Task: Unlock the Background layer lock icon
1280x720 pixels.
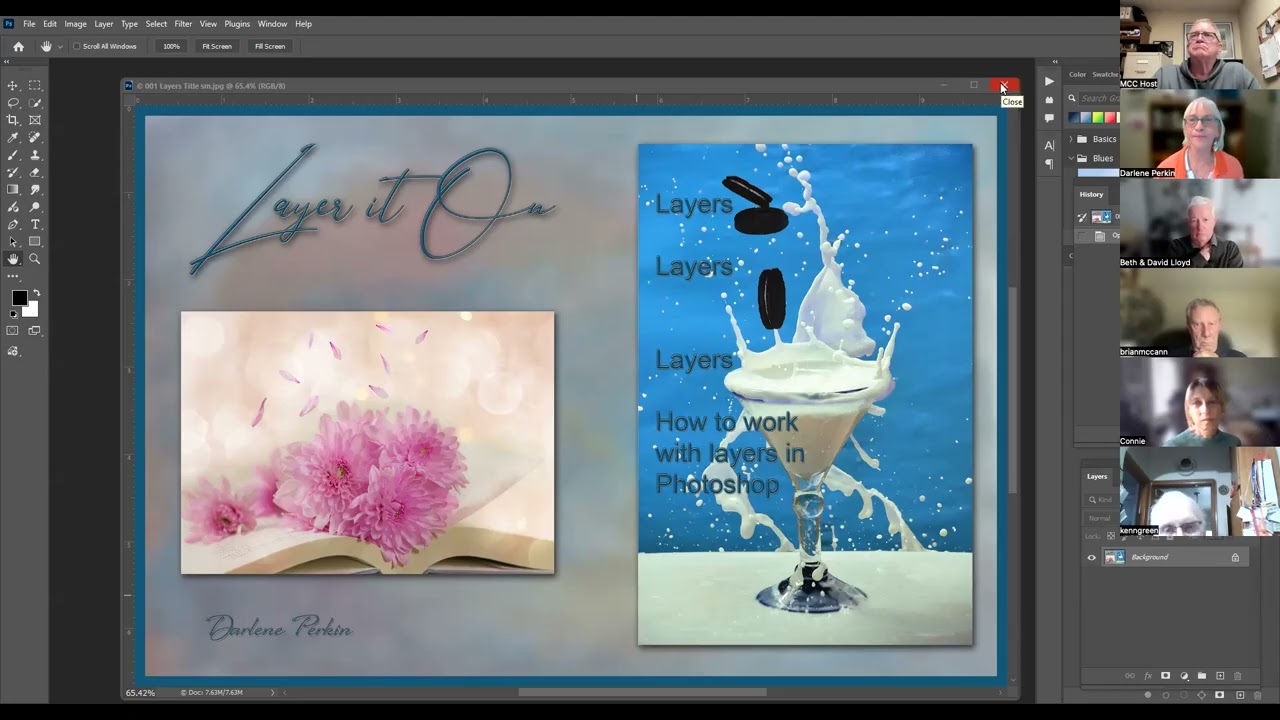Action: click(x=1235, y=558)
